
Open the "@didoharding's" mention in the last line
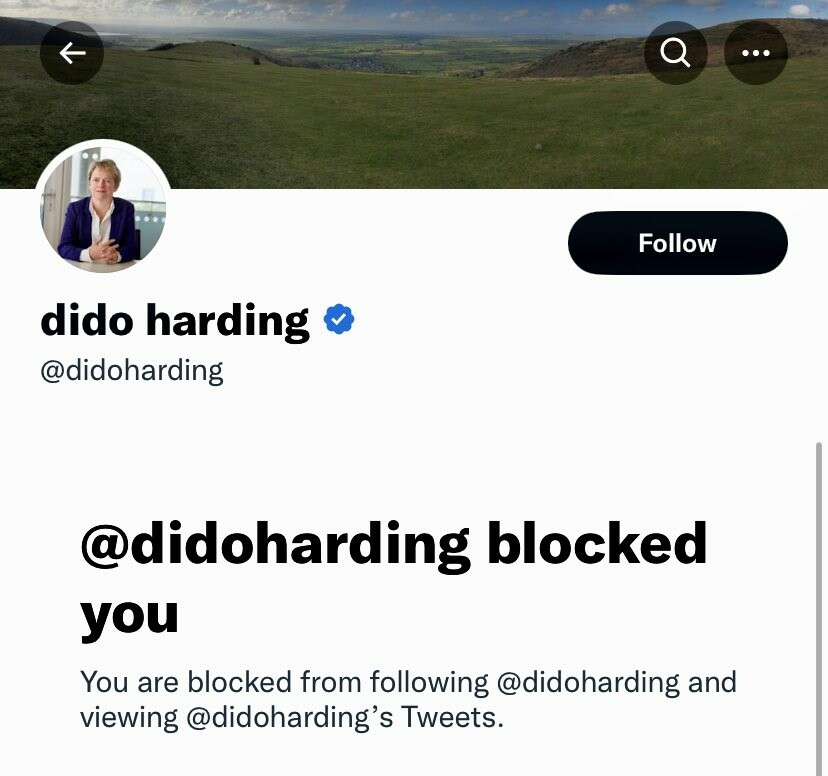(x=290, y=718)
